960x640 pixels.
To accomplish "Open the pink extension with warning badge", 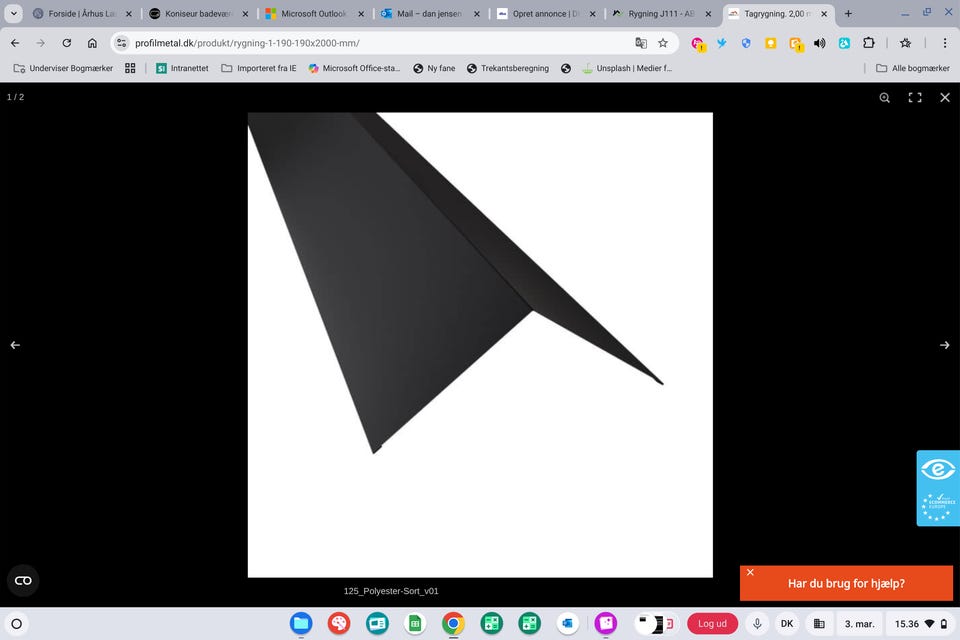I will (x=698, y=43).
